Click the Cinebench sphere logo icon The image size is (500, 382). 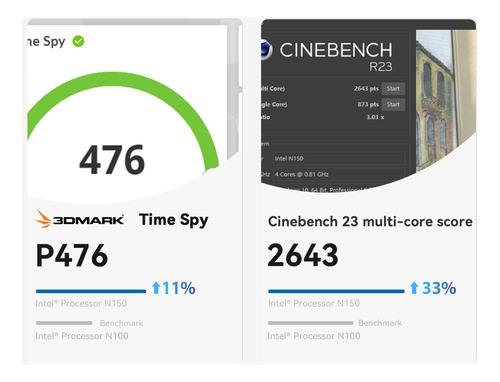[x=267, y=50]
